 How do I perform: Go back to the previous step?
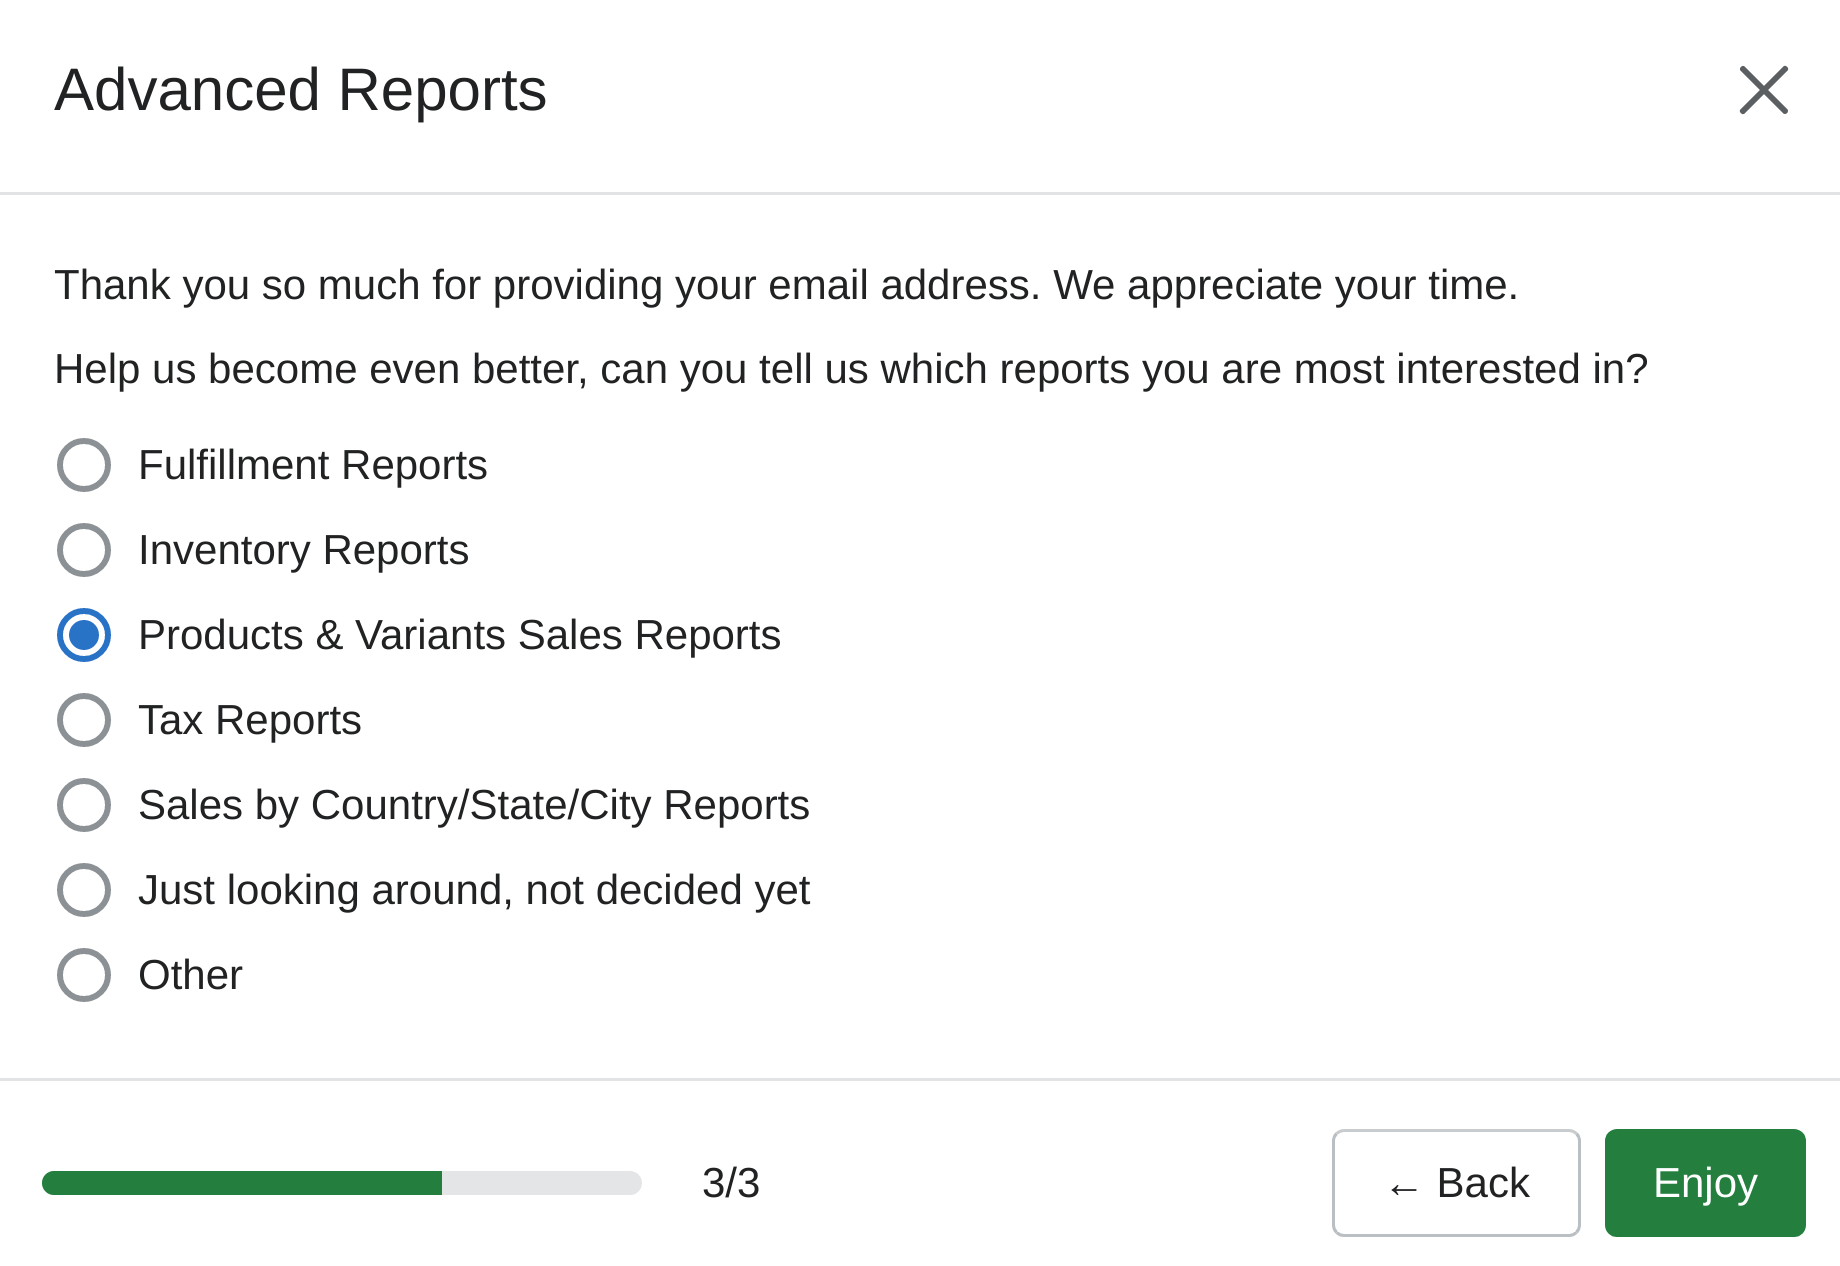(x=1455, y=1183)
